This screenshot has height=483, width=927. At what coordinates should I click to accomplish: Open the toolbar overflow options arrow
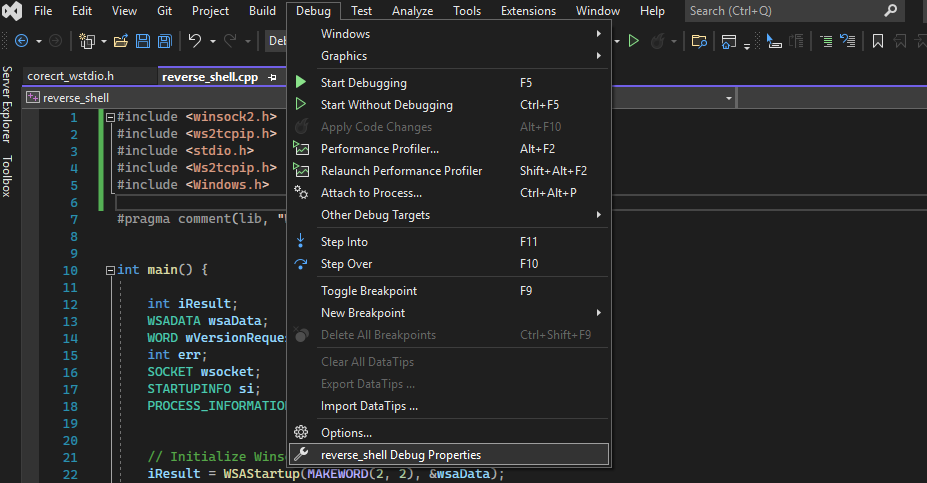pyautogui.click(x=747, y=45)
